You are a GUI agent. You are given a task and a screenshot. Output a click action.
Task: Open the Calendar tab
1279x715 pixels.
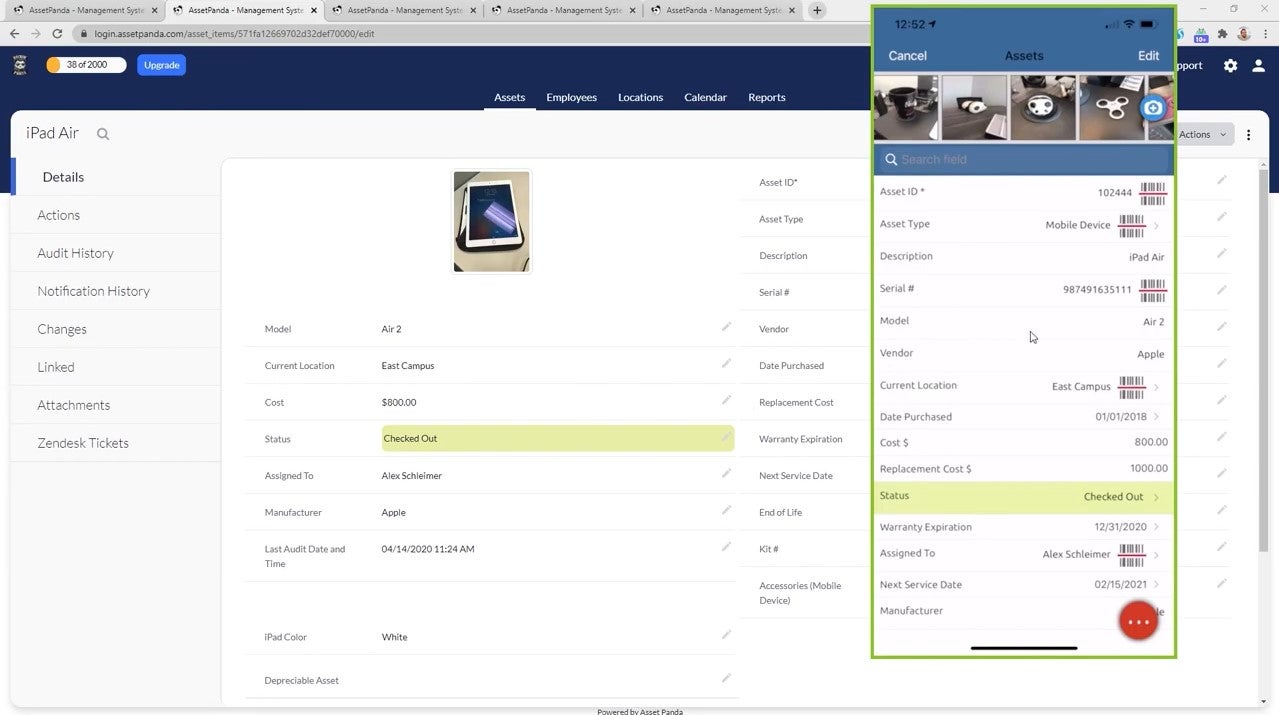click(x=705, y=97)
